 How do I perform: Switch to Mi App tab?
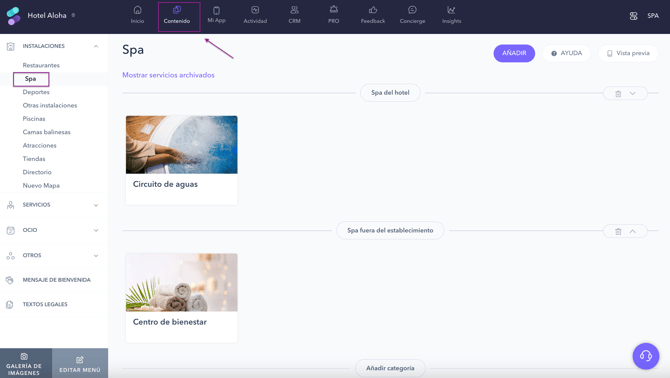(x=216, y=15)
